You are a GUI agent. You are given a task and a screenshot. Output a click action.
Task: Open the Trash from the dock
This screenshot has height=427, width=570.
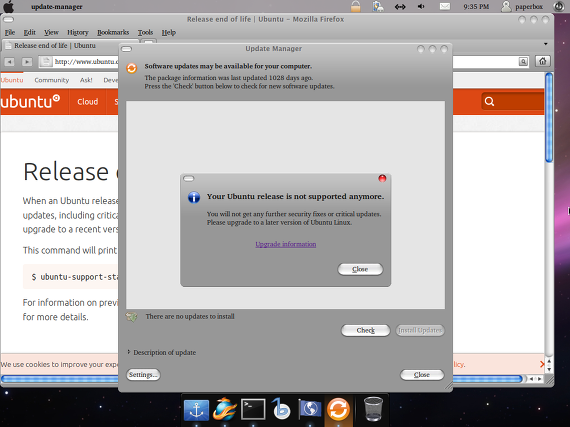tap(373, 409)
